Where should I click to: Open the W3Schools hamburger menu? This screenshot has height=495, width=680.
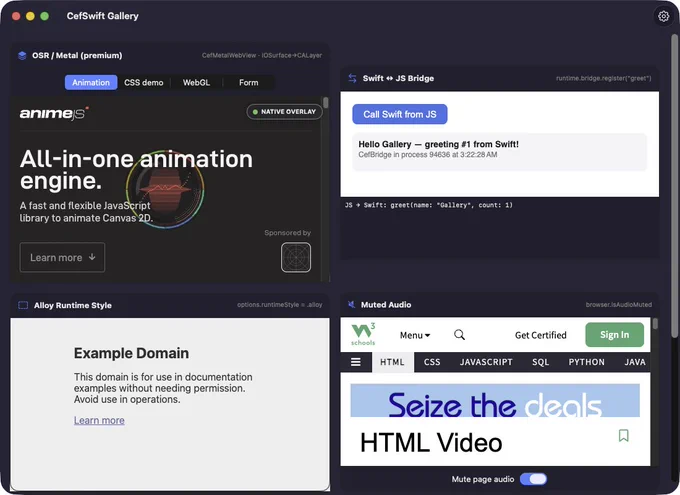[x=356, y=362]
